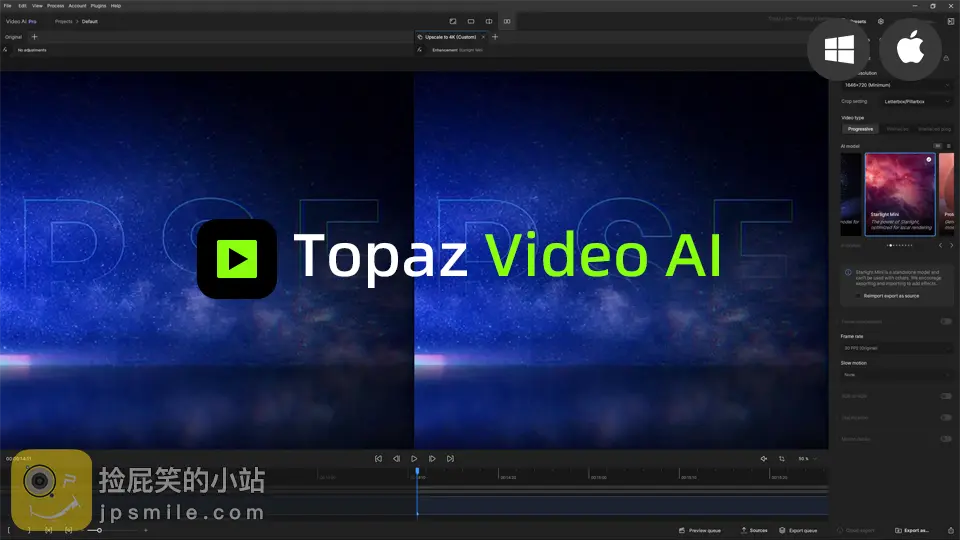960x540 pixels.
Task: Click the icon right of Export as
Action: coord(951,530)
